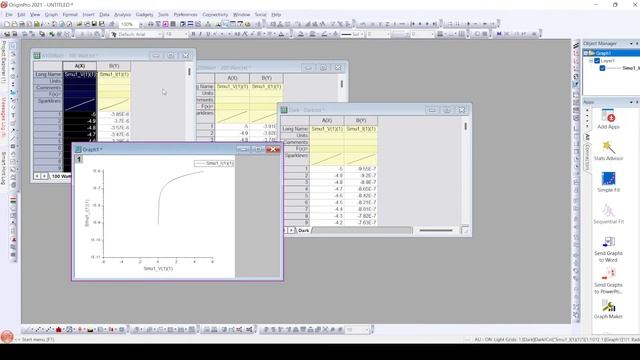Click the Dark workbook horizontal scrollbar
This screenshot has height=360, width=640.
tap(436, 230)
